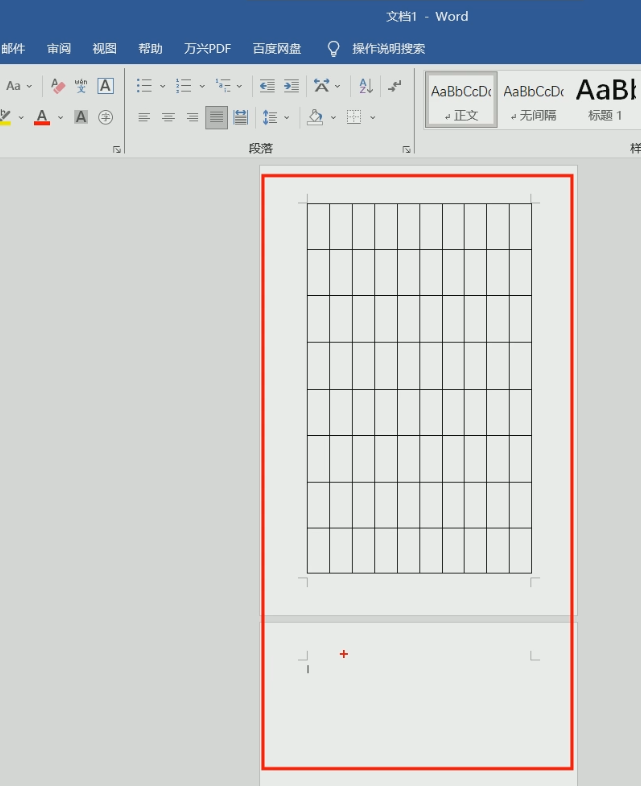The image size is (641, 786).
Task: Switch to the 百度网盘 tab
Action: [x=277, y=49]
